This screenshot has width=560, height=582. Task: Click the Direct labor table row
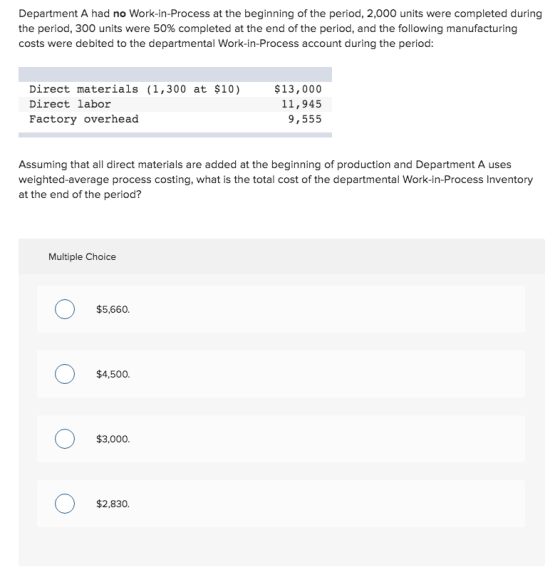[x=175, y=104]
